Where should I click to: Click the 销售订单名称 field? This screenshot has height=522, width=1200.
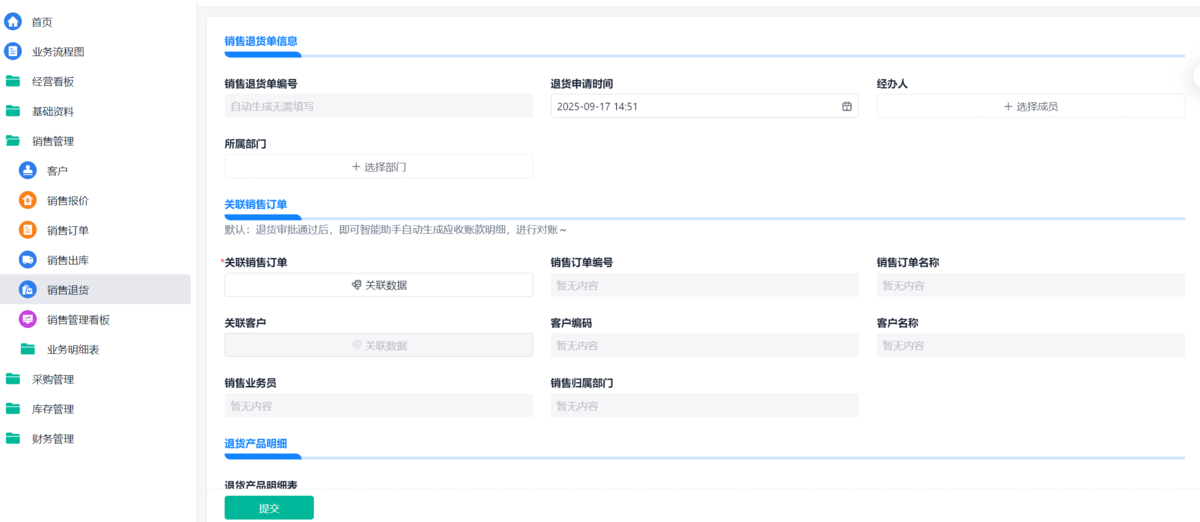pos(1030,285)
